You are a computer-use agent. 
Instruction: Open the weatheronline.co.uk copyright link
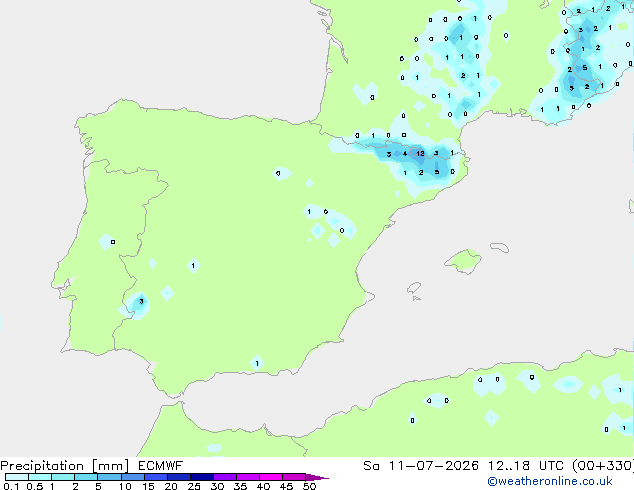pyautogui.click(x=550, y=481)
